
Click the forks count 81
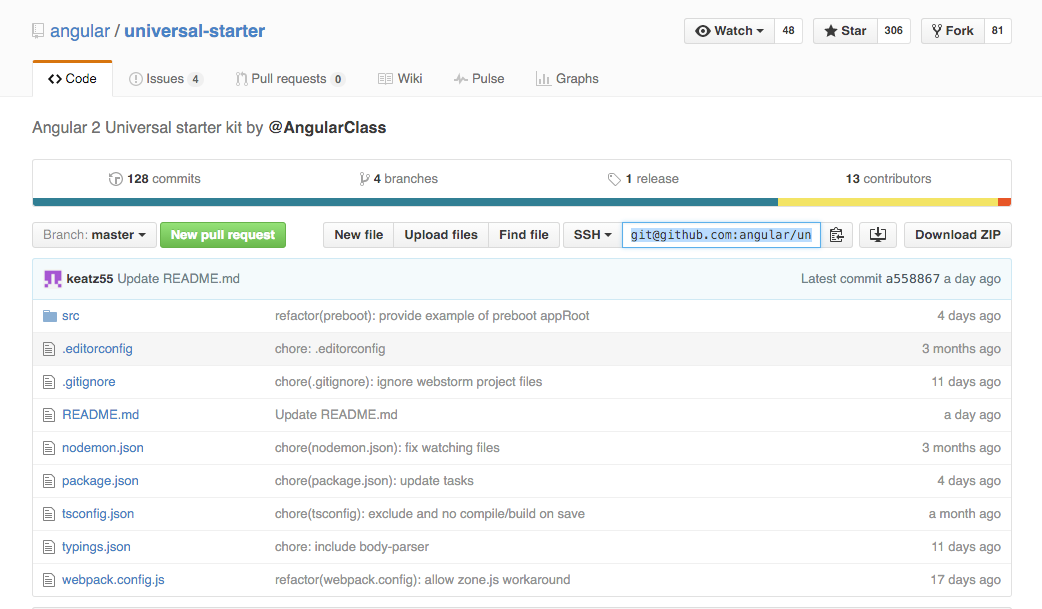coord(997,31)
